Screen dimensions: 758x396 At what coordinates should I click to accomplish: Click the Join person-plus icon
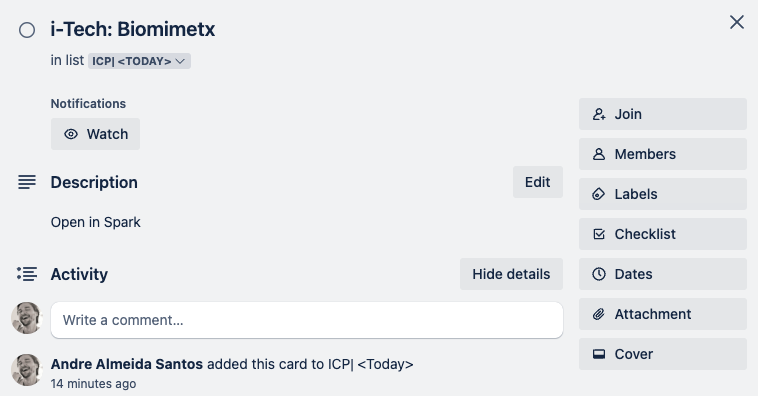[x=599, y=114]
